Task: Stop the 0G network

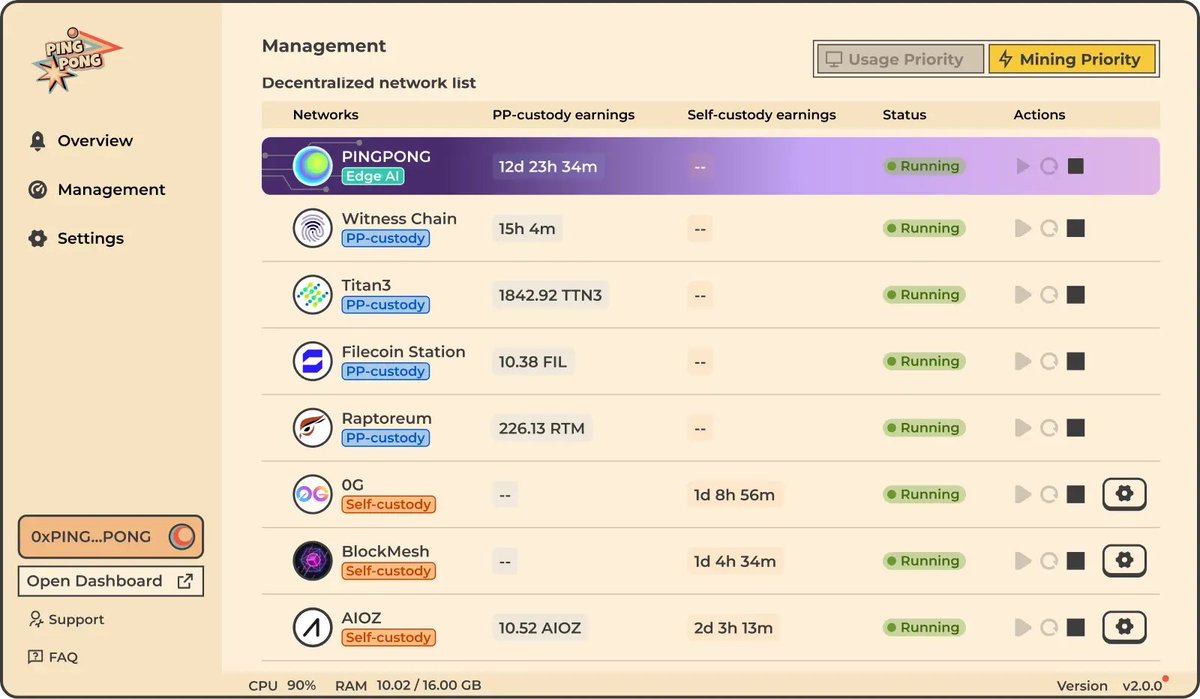Action: 1076,494
